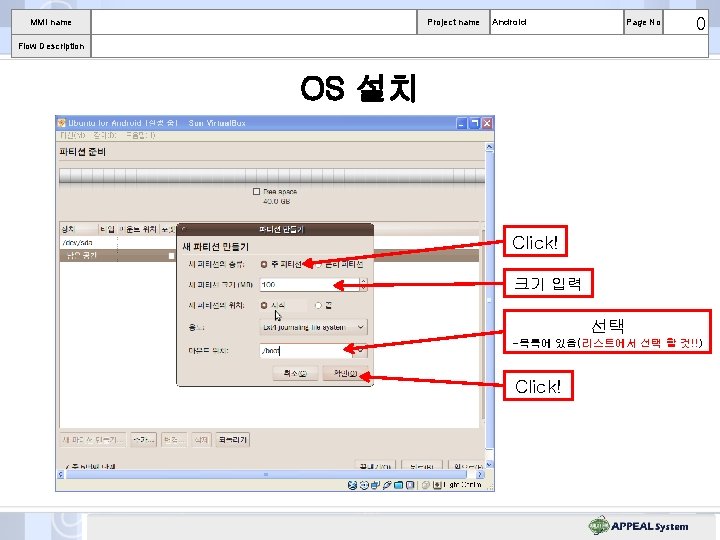Click the 파티션 준비 heading text
Viewport: 720px width, 540px height.
click(x=82, y=152)
